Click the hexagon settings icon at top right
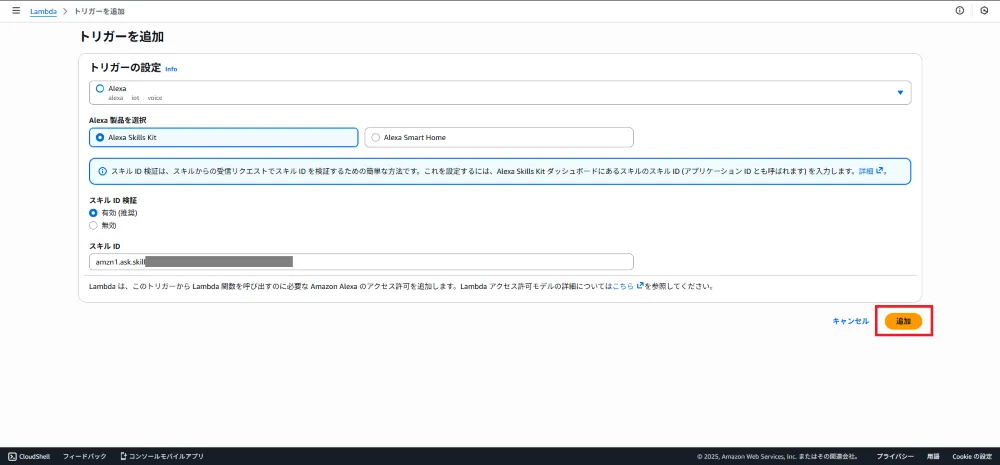 (984, 11)
